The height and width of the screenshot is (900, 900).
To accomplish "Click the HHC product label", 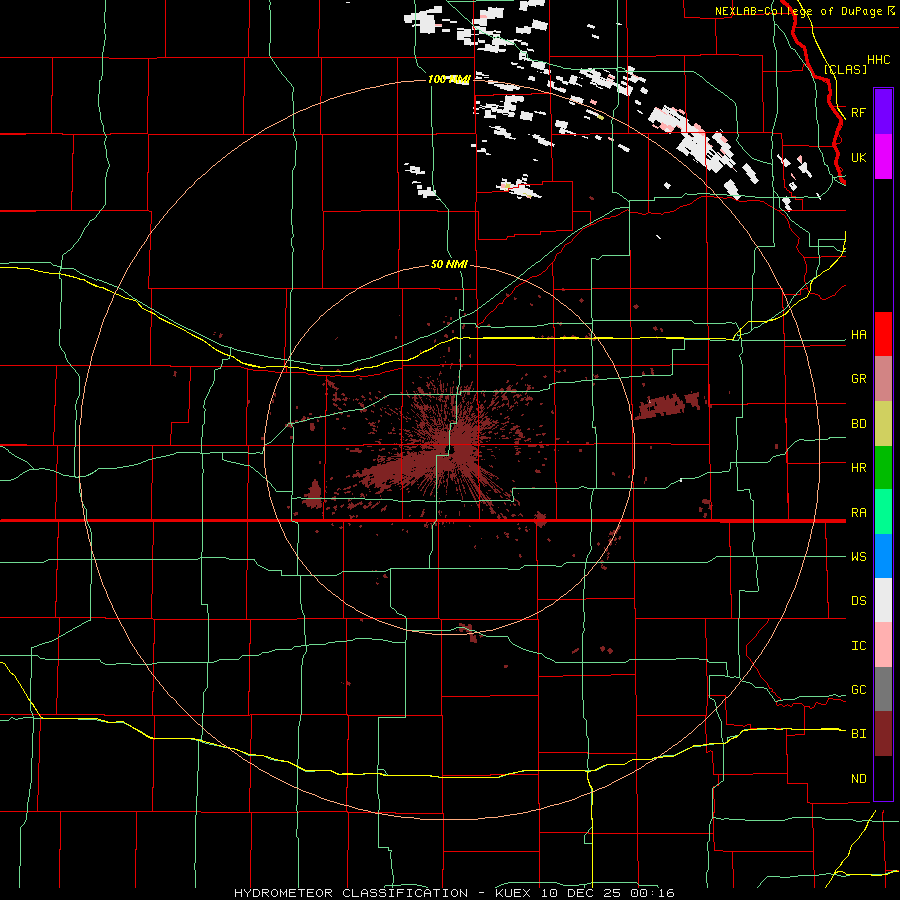I will point(878,60).
